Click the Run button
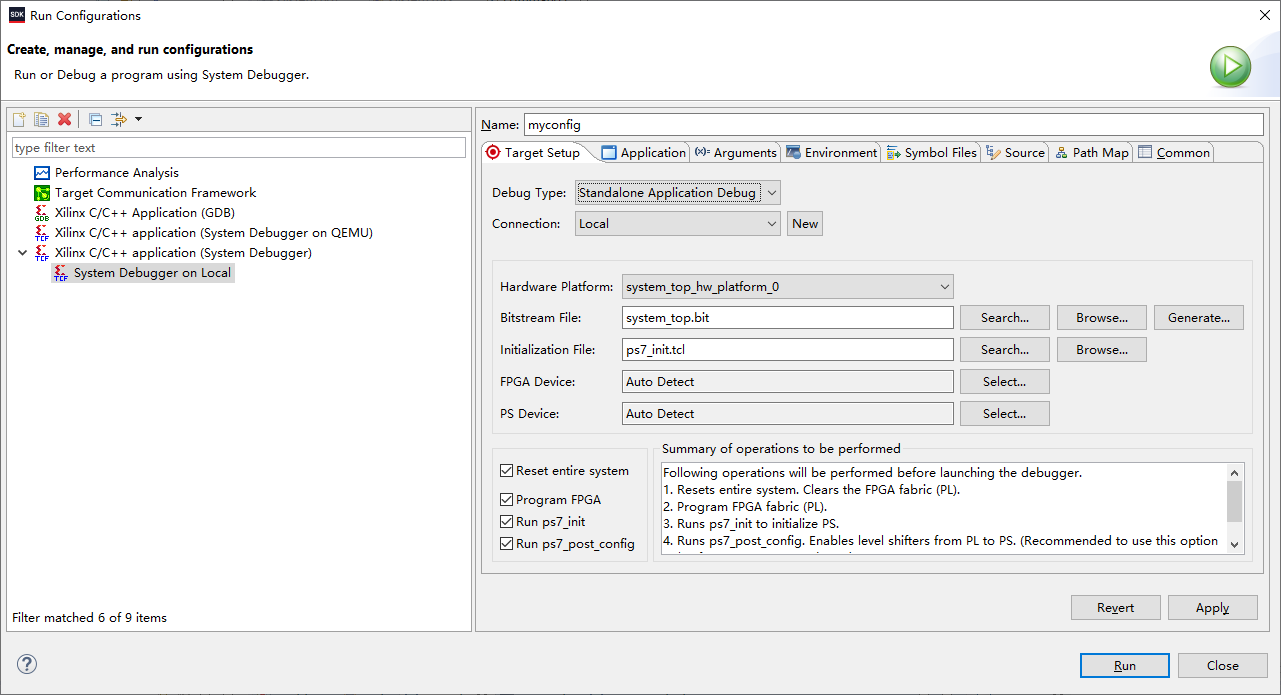This screenshot has width=1281, height=695. (x=1125, y=666)
